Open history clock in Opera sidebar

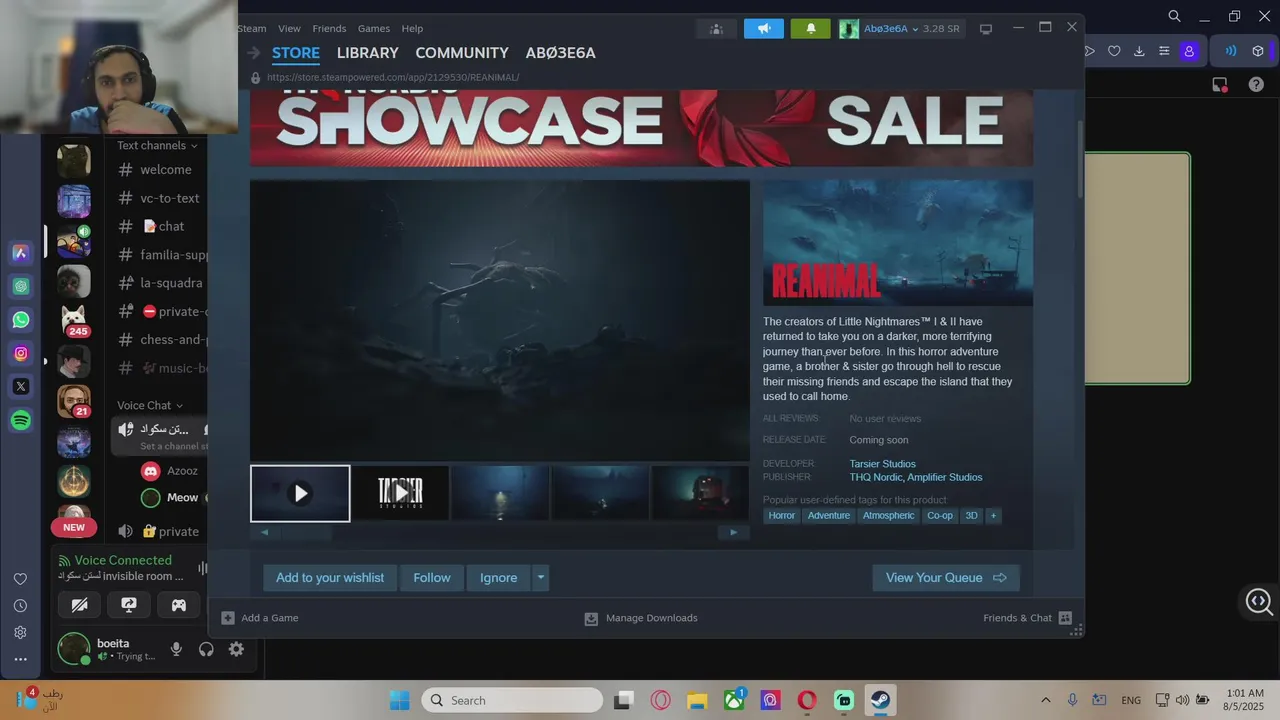click(20, 606)
